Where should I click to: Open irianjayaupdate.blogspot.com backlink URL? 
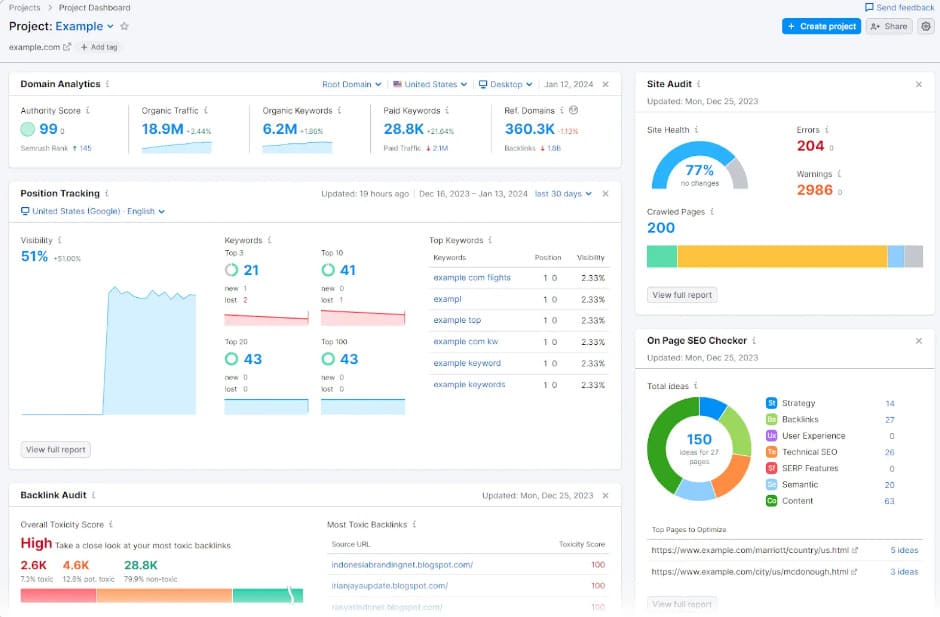(389, 586)
